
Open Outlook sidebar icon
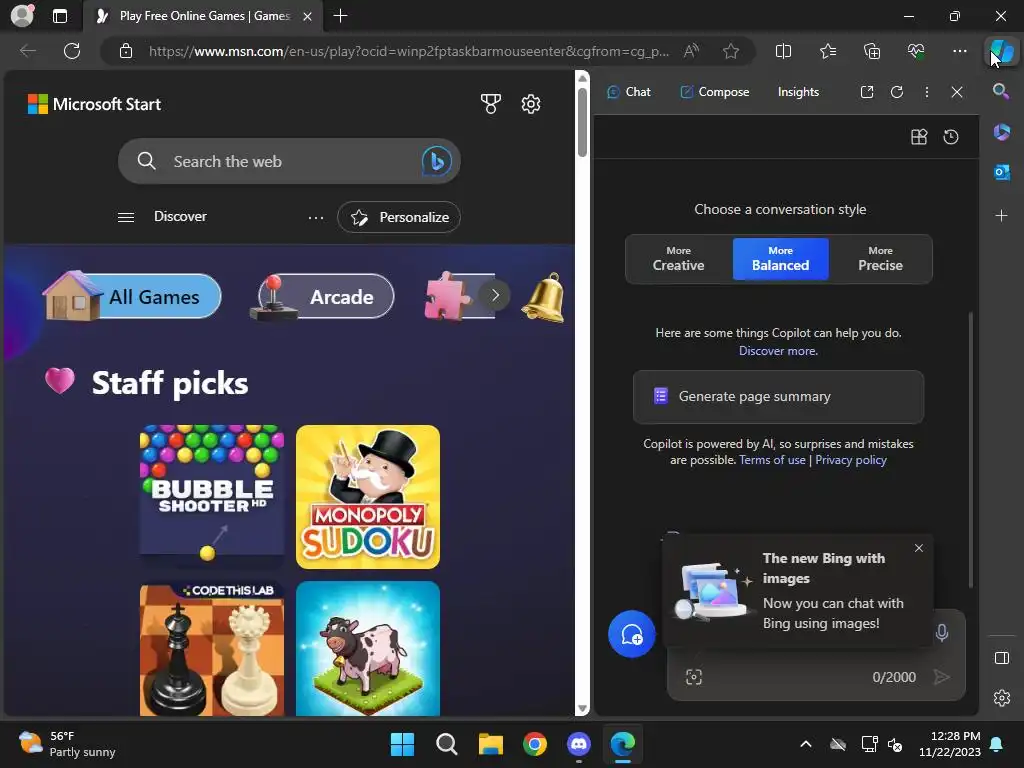click(1001, 172)
